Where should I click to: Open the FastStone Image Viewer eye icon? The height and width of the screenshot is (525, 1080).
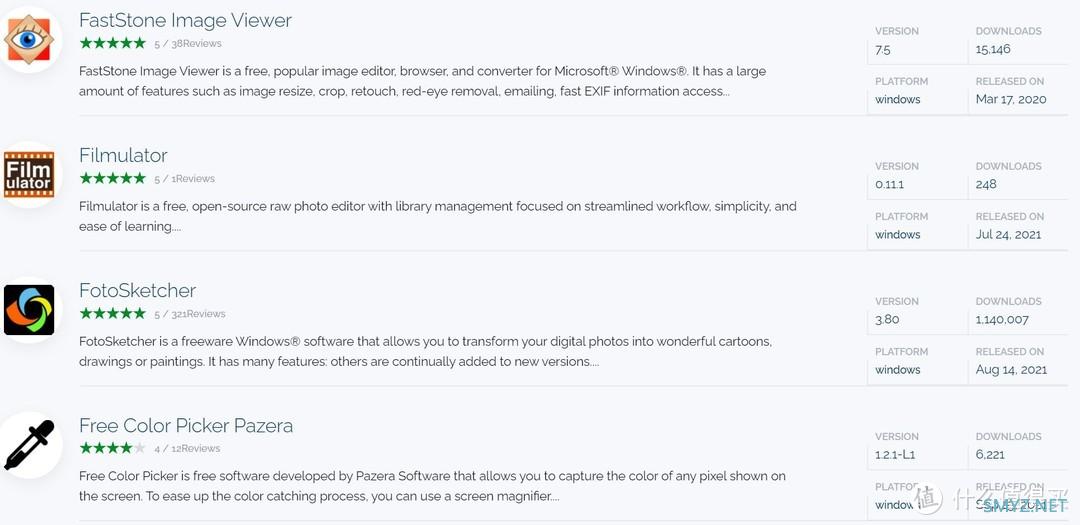click(x=28, y=40)
